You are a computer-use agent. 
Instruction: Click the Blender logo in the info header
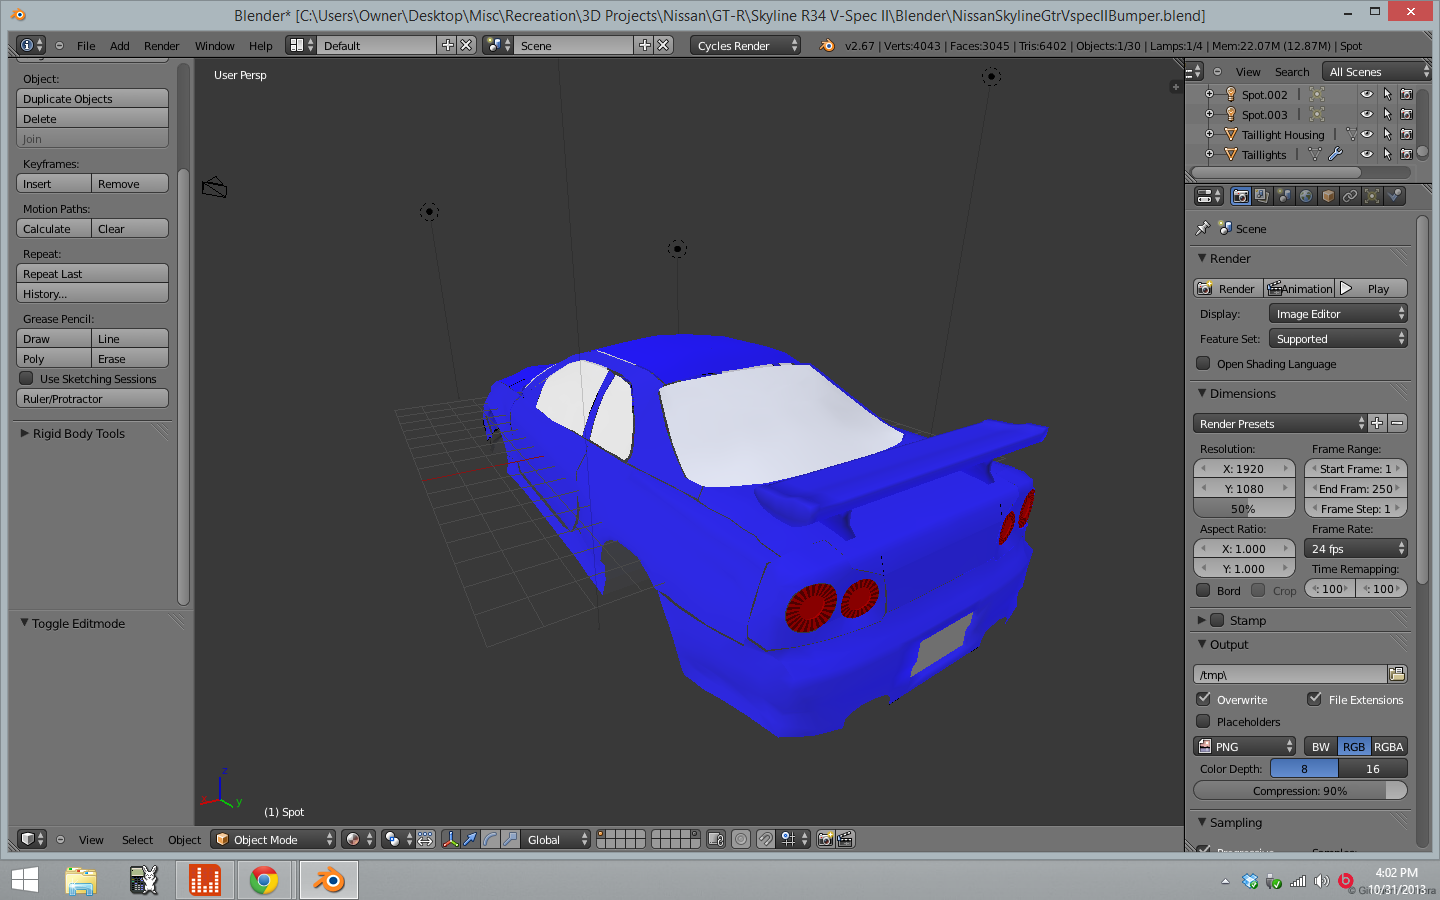(826, 45)
